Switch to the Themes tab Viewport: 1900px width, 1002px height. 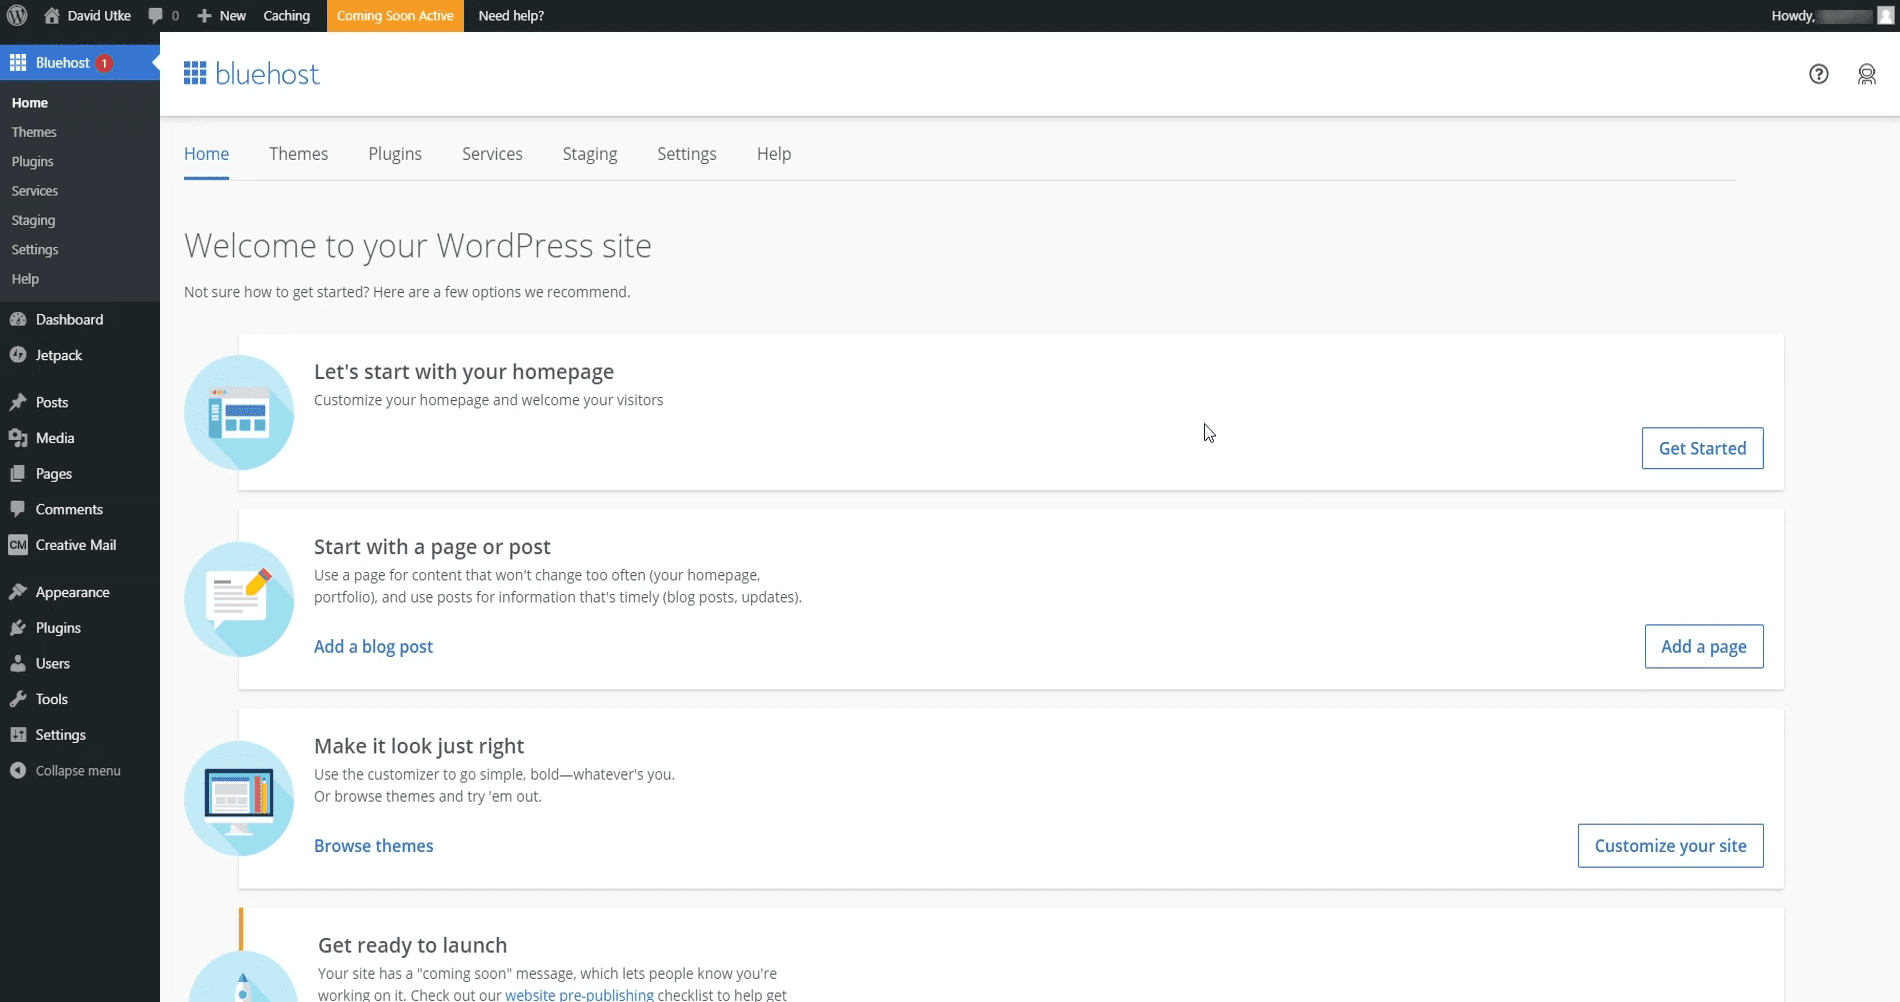(x=298, y=154)
